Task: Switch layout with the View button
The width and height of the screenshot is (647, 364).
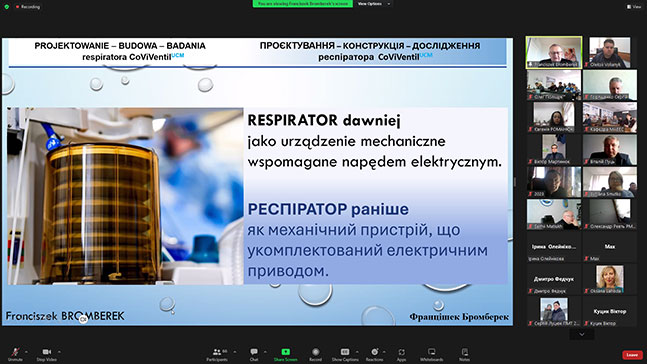Action: coord(634,7)
